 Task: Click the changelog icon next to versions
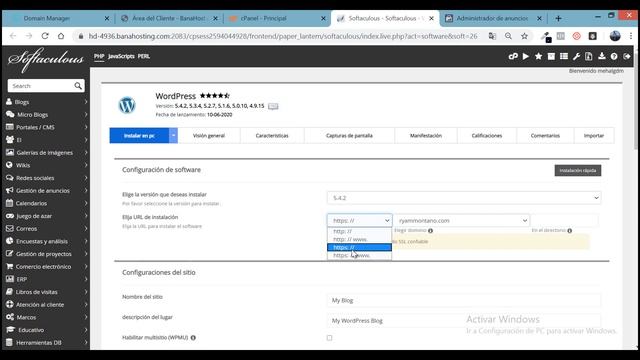pos(273,106)
